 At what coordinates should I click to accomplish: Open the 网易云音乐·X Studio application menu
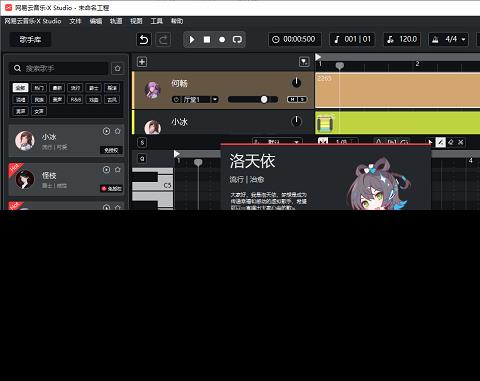click(x=33, y=21)
